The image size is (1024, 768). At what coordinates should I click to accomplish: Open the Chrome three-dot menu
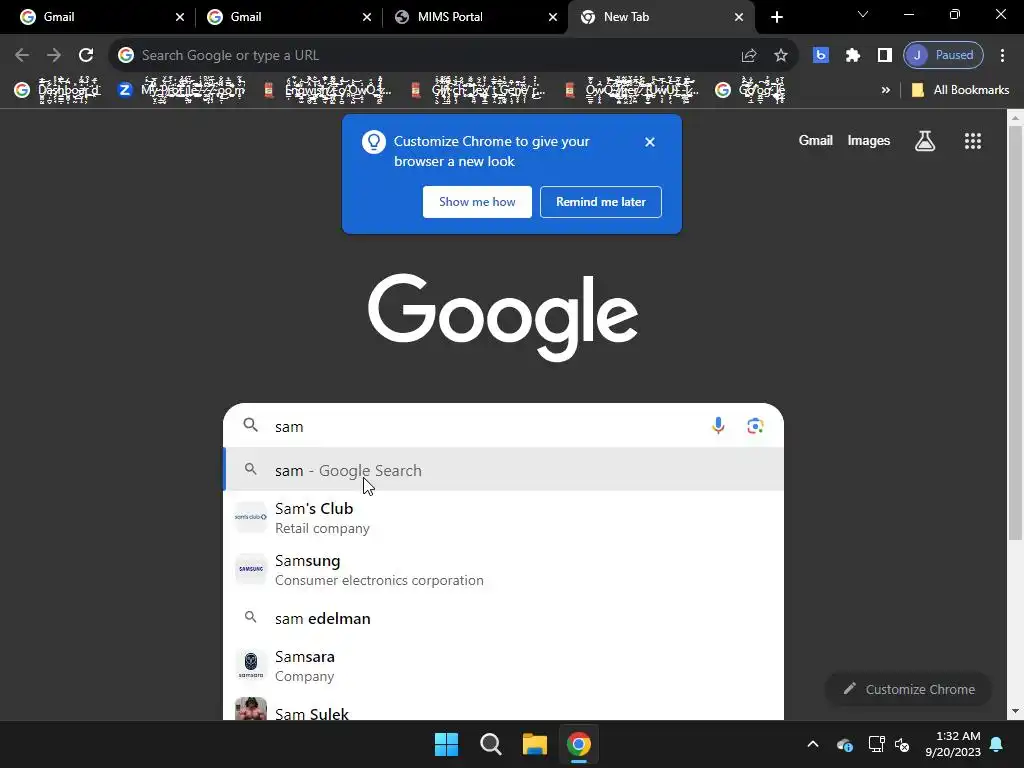(x=1002, y=56)
